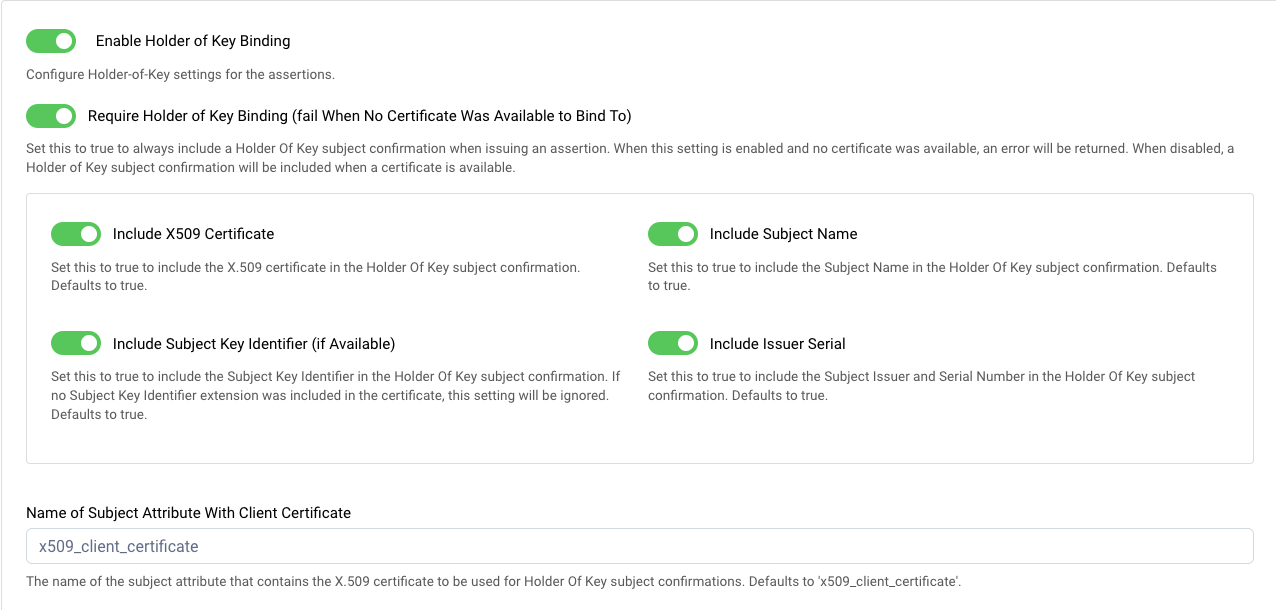Click the help text below the certificate attribute field
The image size is (1276, 610).
point(493,582)
